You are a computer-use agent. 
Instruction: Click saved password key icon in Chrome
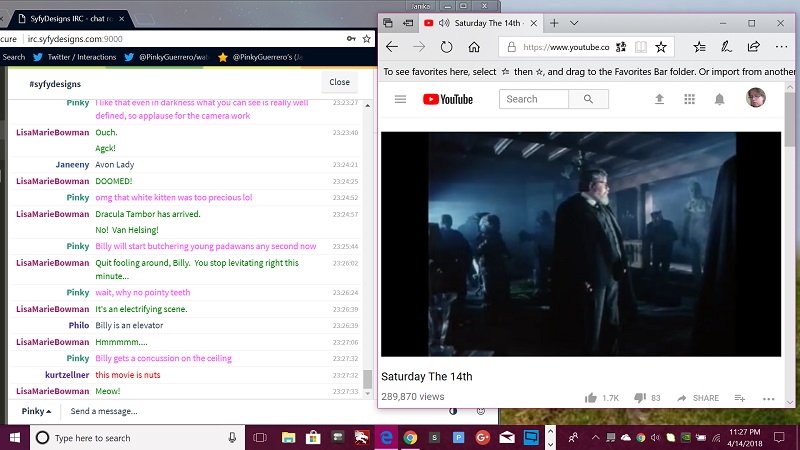(351, 39)
